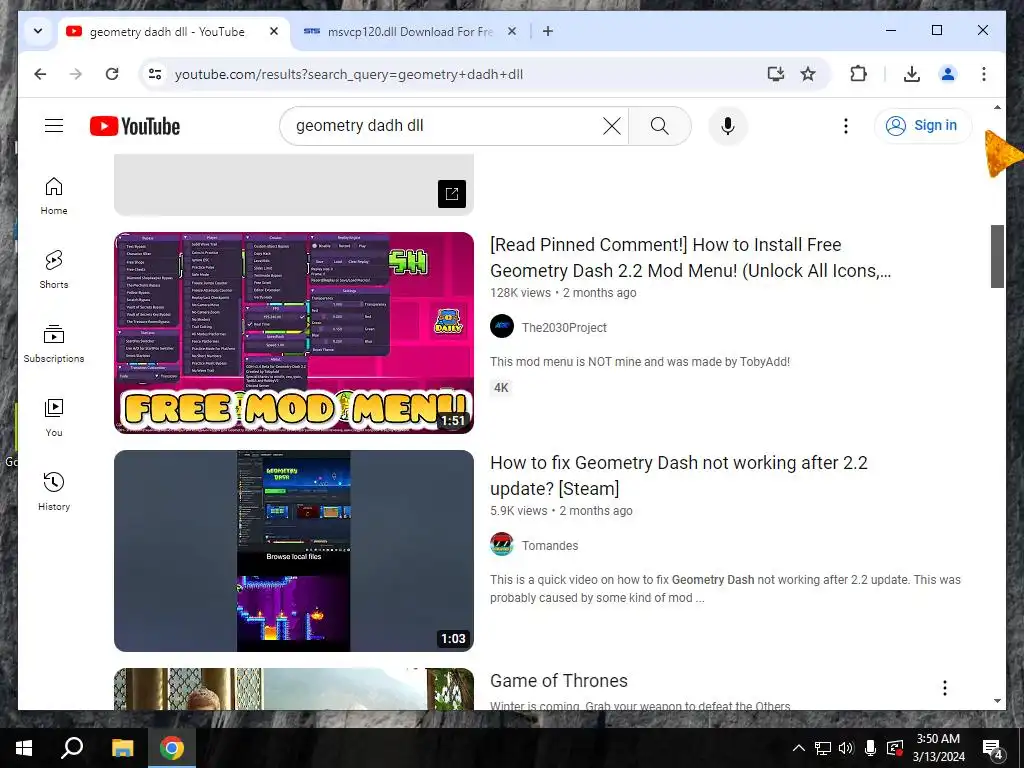Click the external link icon on the ad card
The height and width of the screenshot is (768, 1024).
452,193
